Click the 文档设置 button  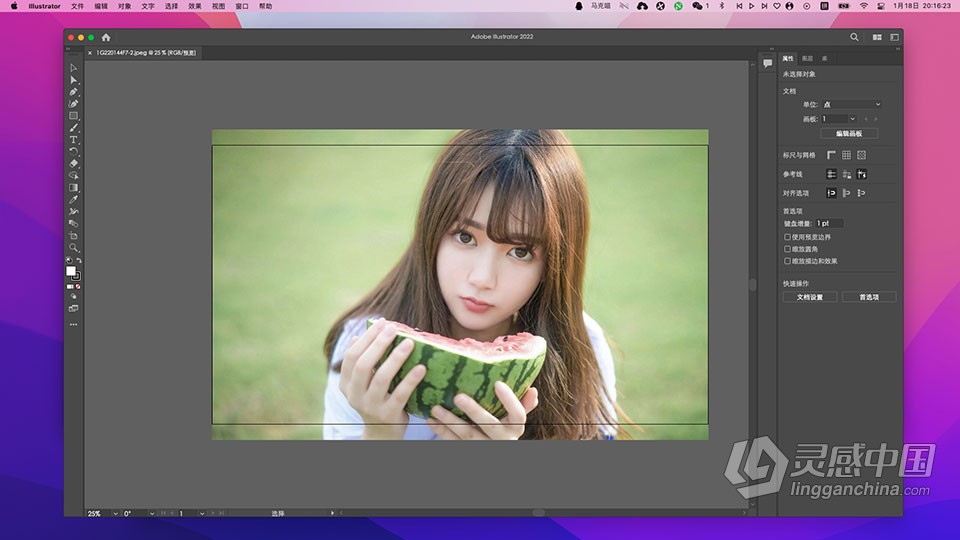pos(809,297)
